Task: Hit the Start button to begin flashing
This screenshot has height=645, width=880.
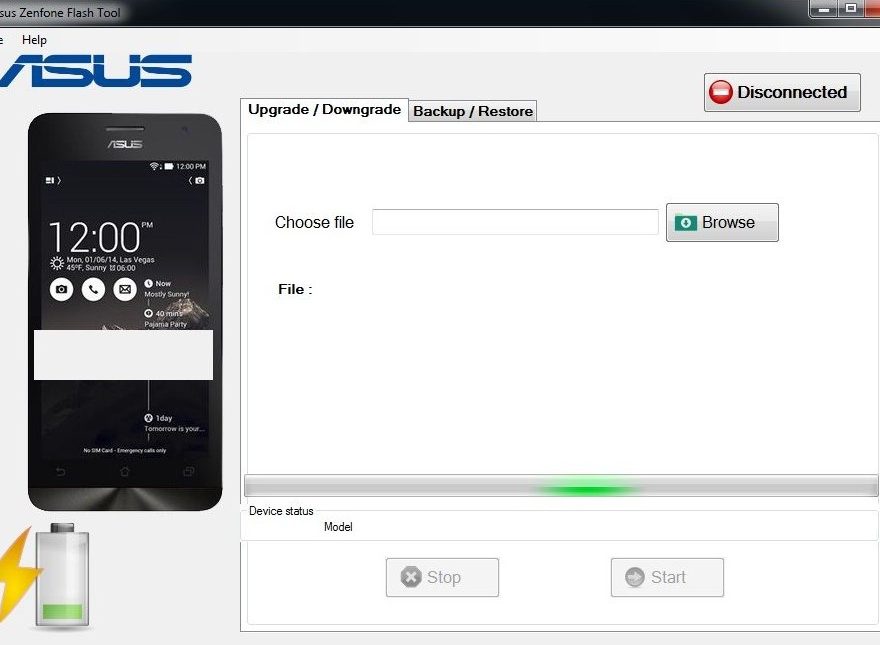Action: 667,577
